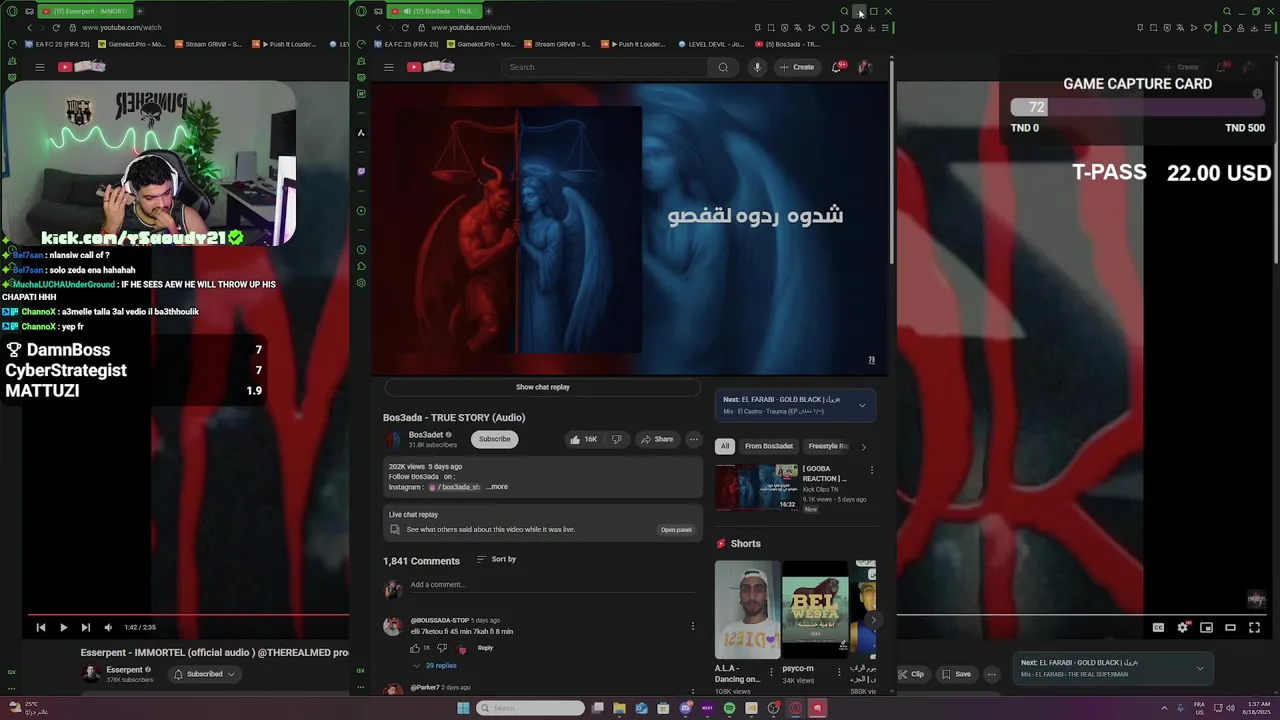Open the GOOBA REACTION video thumbnail
1280x720 pixels.
(756, 487)
